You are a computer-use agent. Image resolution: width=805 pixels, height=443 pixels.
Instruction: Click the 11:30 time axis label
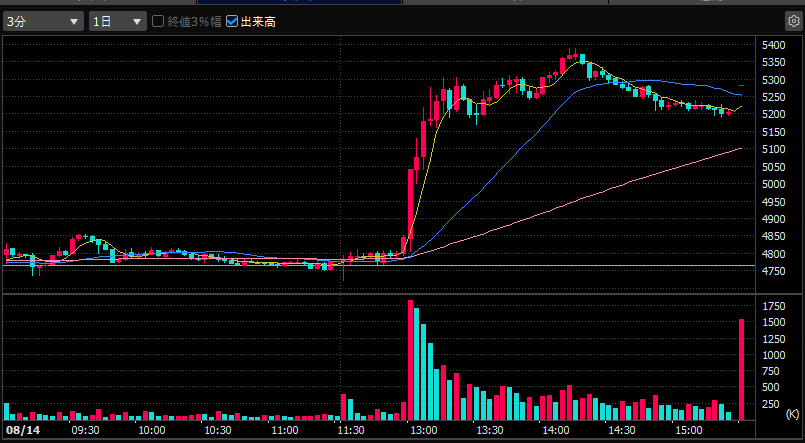pyautogui.click(x=351, y=430)
